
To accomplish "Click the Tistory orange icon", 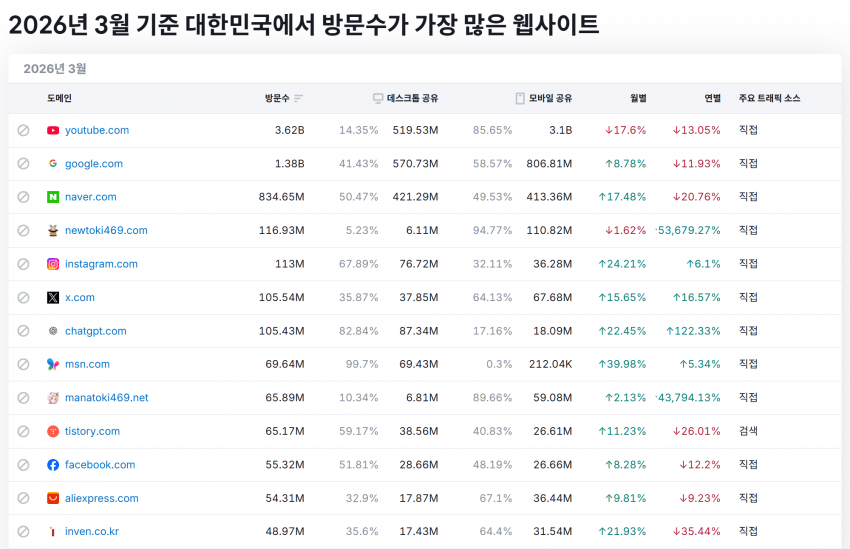I will pyautogui.click(x=53, y=431).
